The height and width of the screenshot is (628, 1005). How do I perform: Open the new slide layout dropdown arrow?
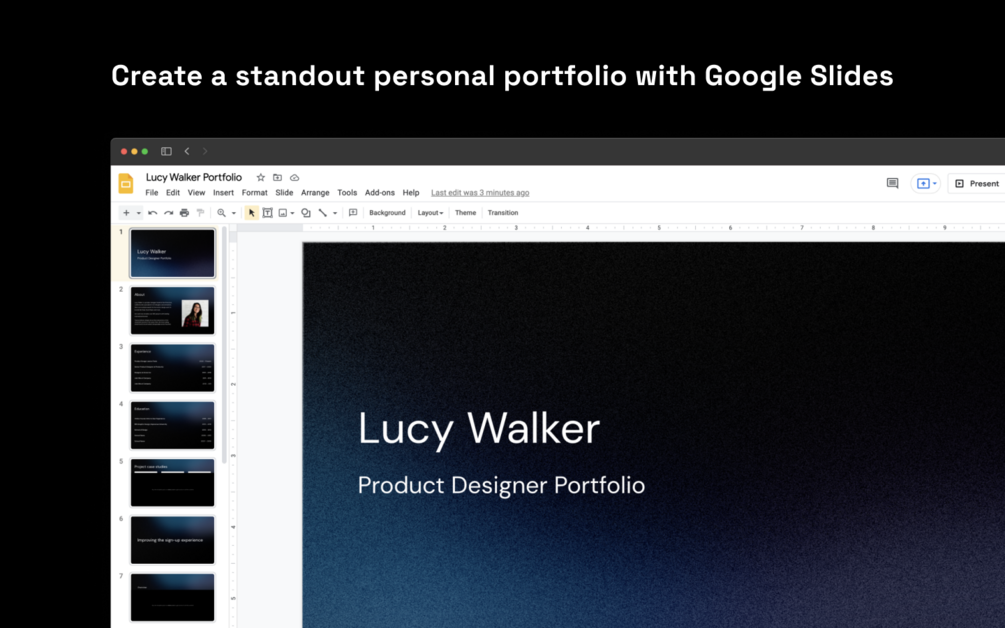point(138,213)
